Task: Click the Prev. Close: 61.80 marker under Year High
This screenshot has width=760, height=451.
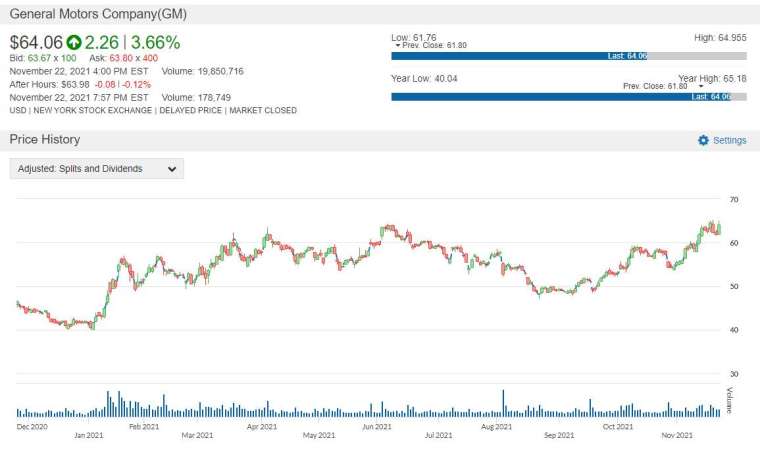Action: [x=663, y=86]
